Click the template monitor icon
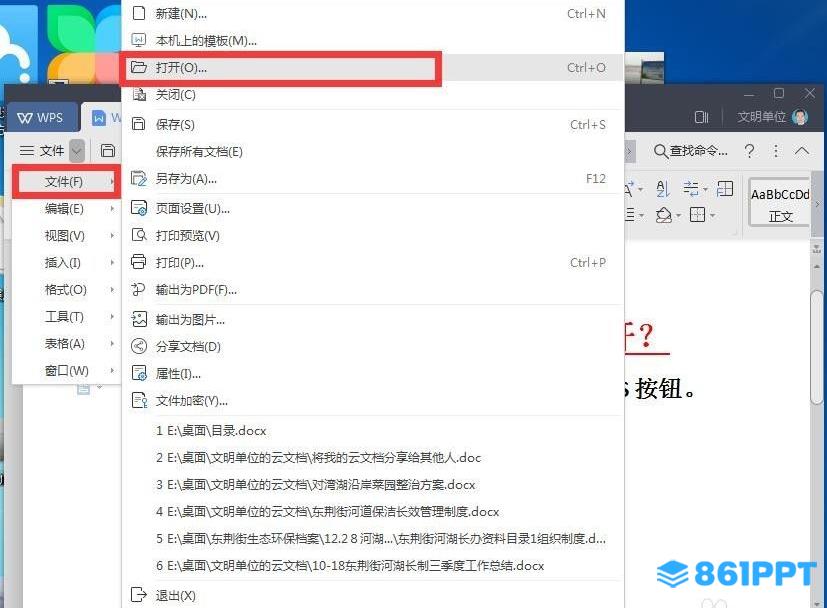 [x=139, y=40]
